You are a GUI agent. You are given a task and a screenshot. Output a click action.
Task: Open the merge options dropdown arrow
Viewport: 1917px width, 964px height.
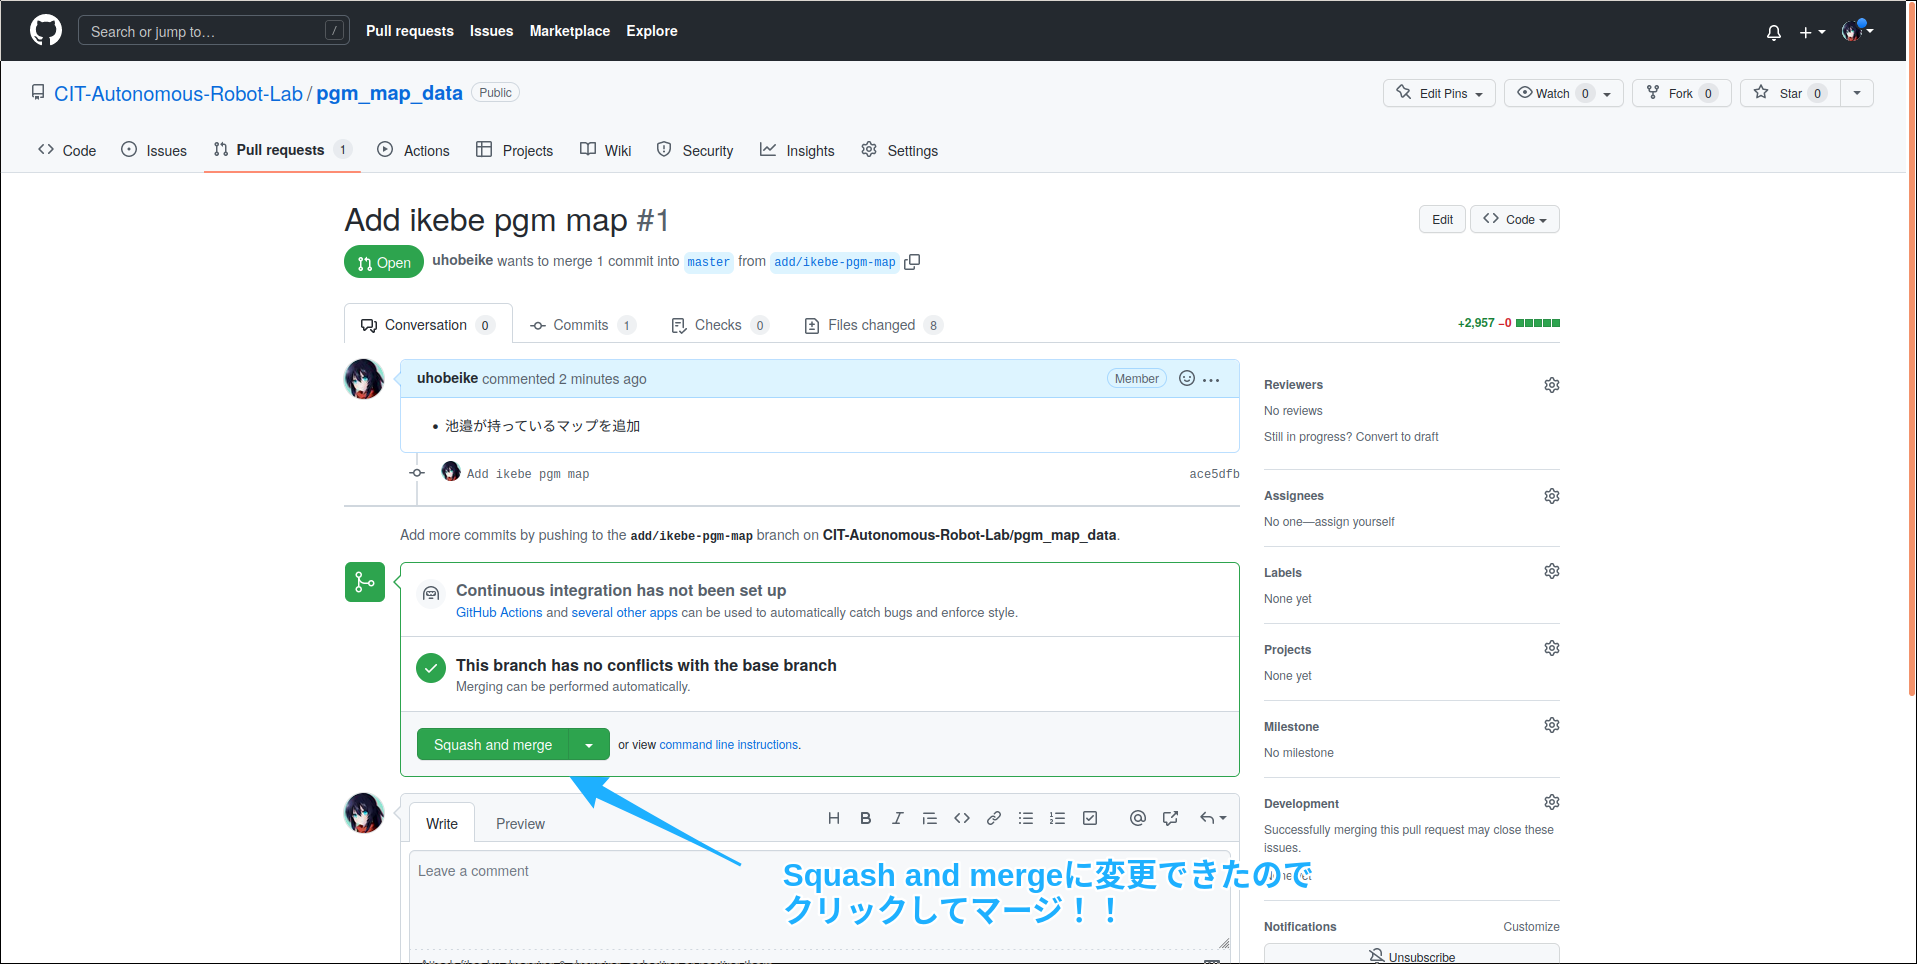click(x=589, y=744)
